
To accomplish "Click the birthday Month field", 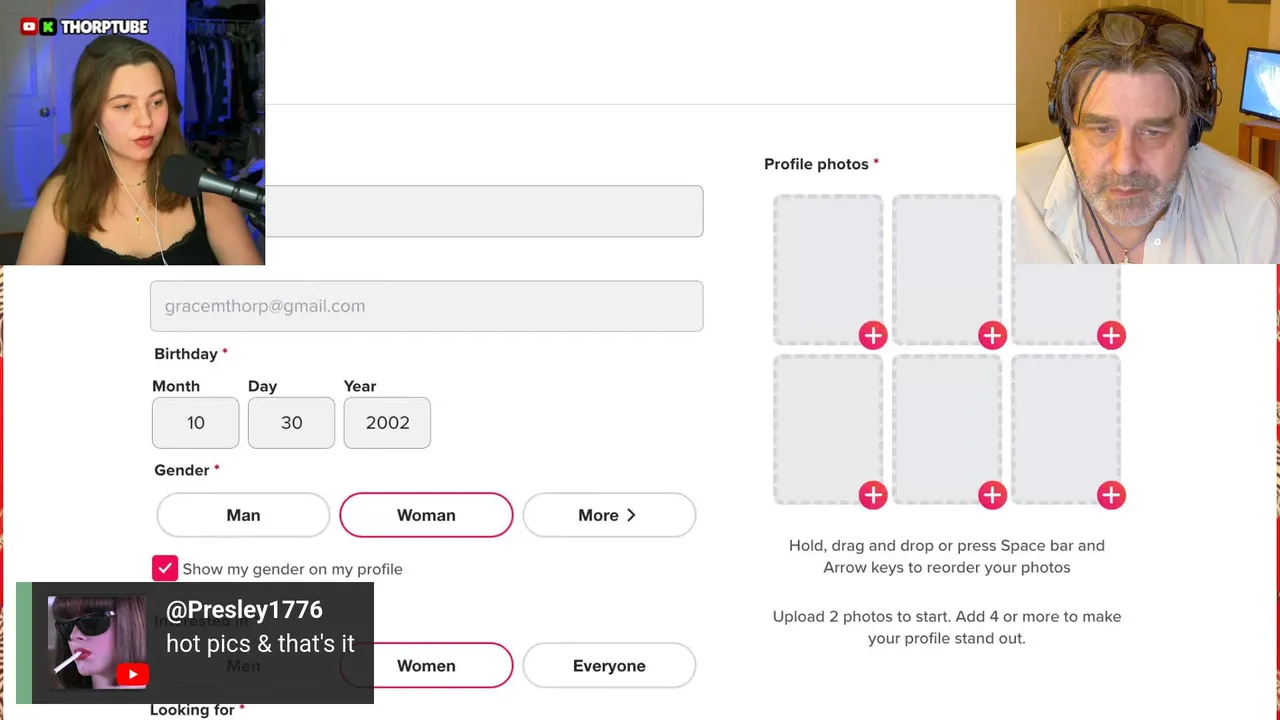I will (195, 423).
